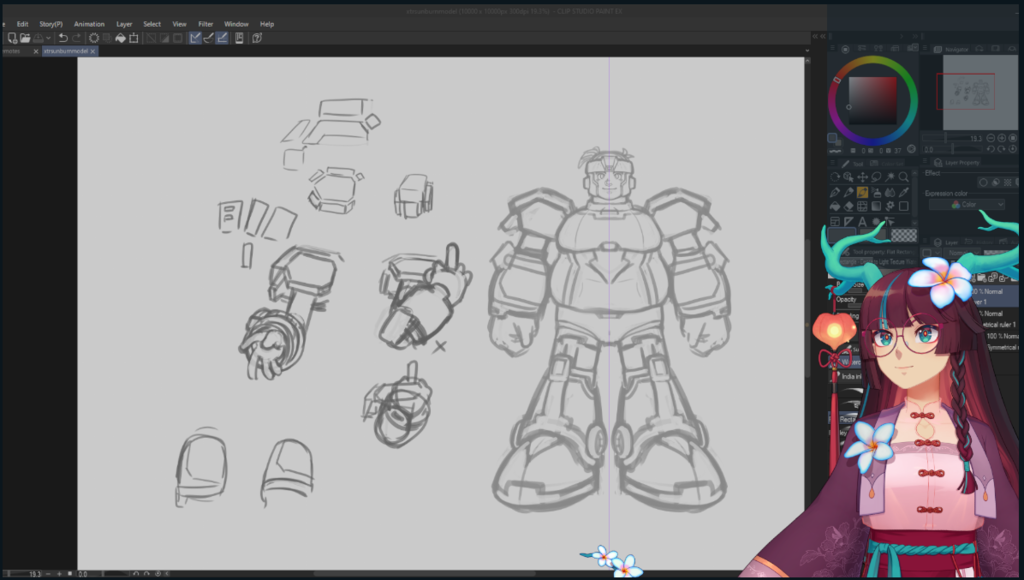Image resolution: width=1024 pixels, height=580 pixels.
Task: Toggle the Snap to Grid icon
Action: tap(222, 38)
